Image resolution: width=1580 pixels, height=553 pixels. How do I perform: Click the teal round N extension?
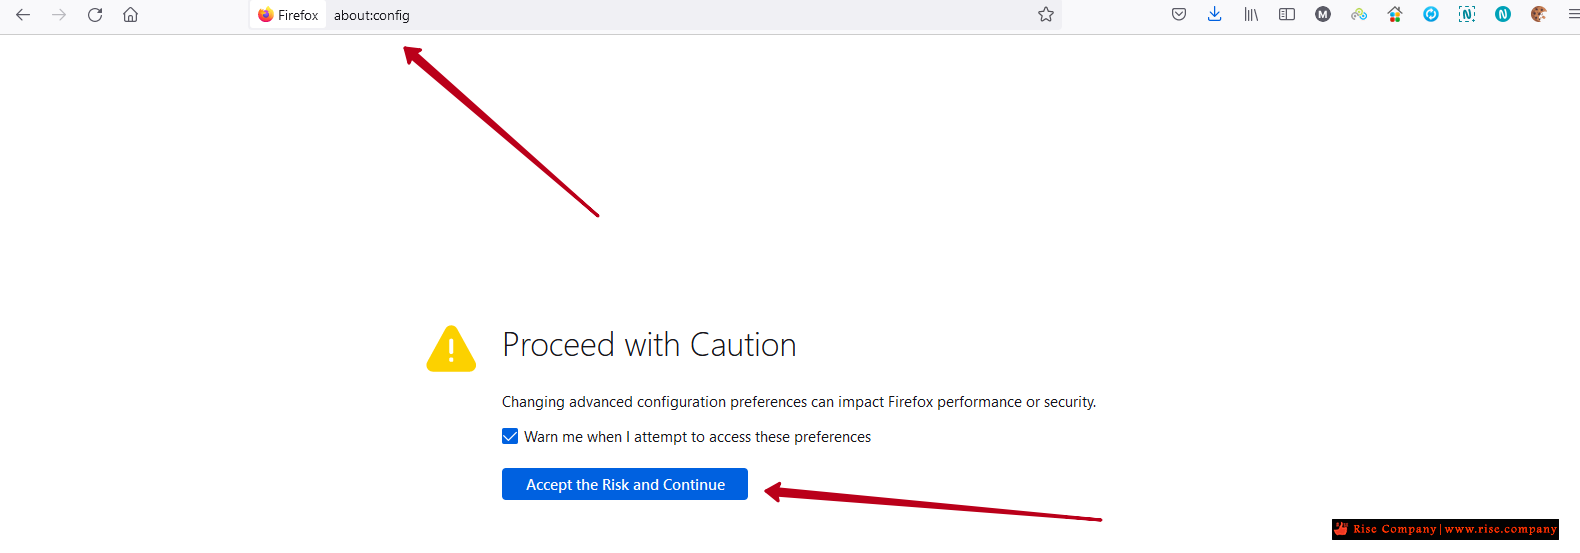click(x=1503, y=14)
